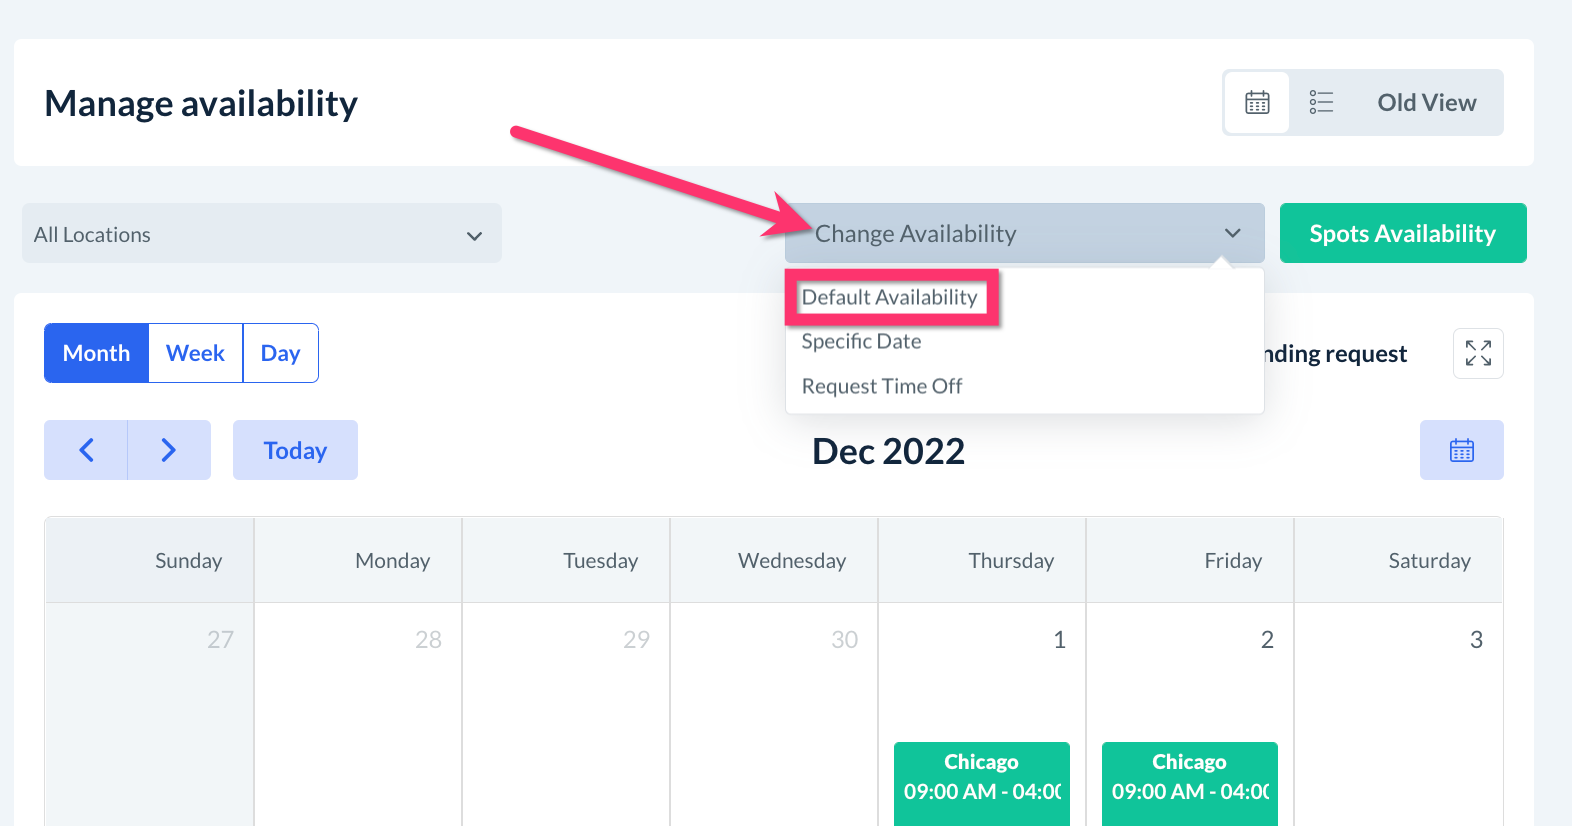1572x826 pixels.
Task: Go to next month arrow
Action: 169,450
